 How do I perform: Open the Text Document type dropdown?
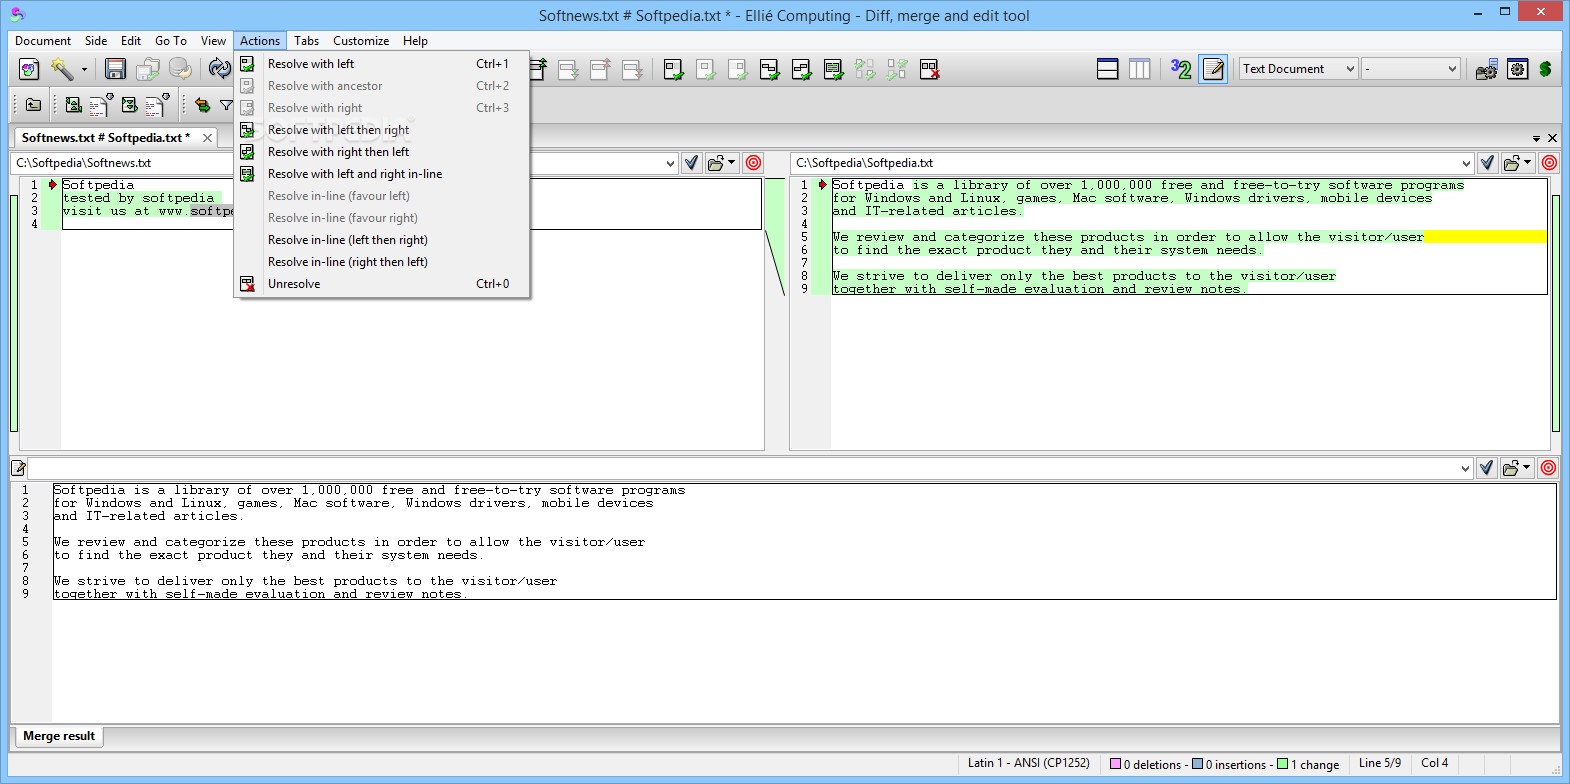coord(1298,69)
